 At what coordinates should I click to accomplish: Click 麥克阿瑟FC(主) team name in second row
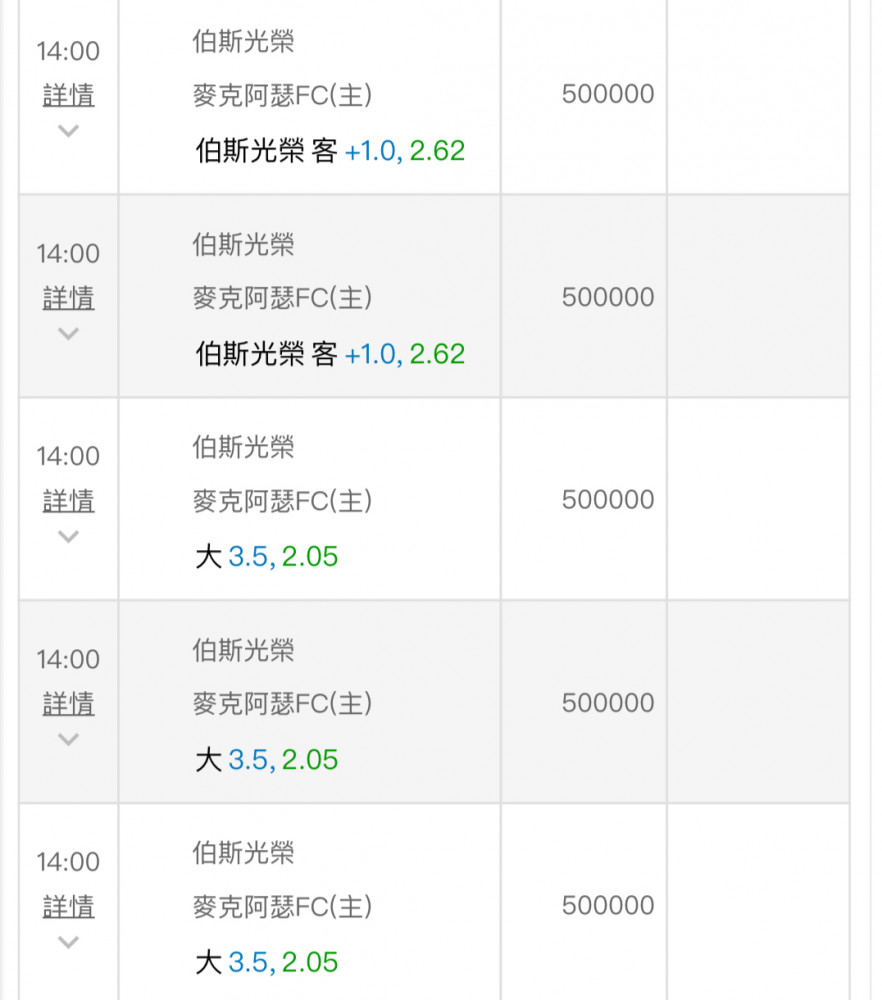(283, 298)
